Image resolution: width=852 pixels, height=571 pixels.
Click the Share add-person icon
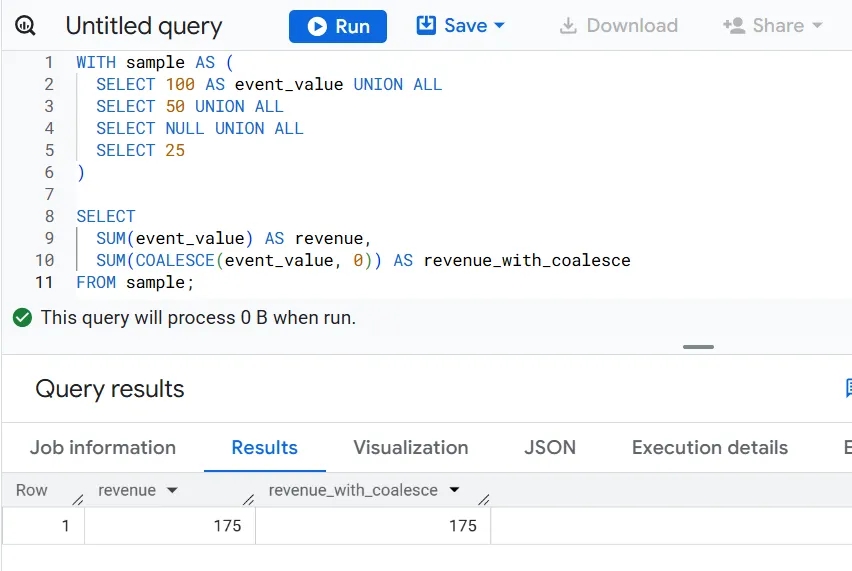734,26
